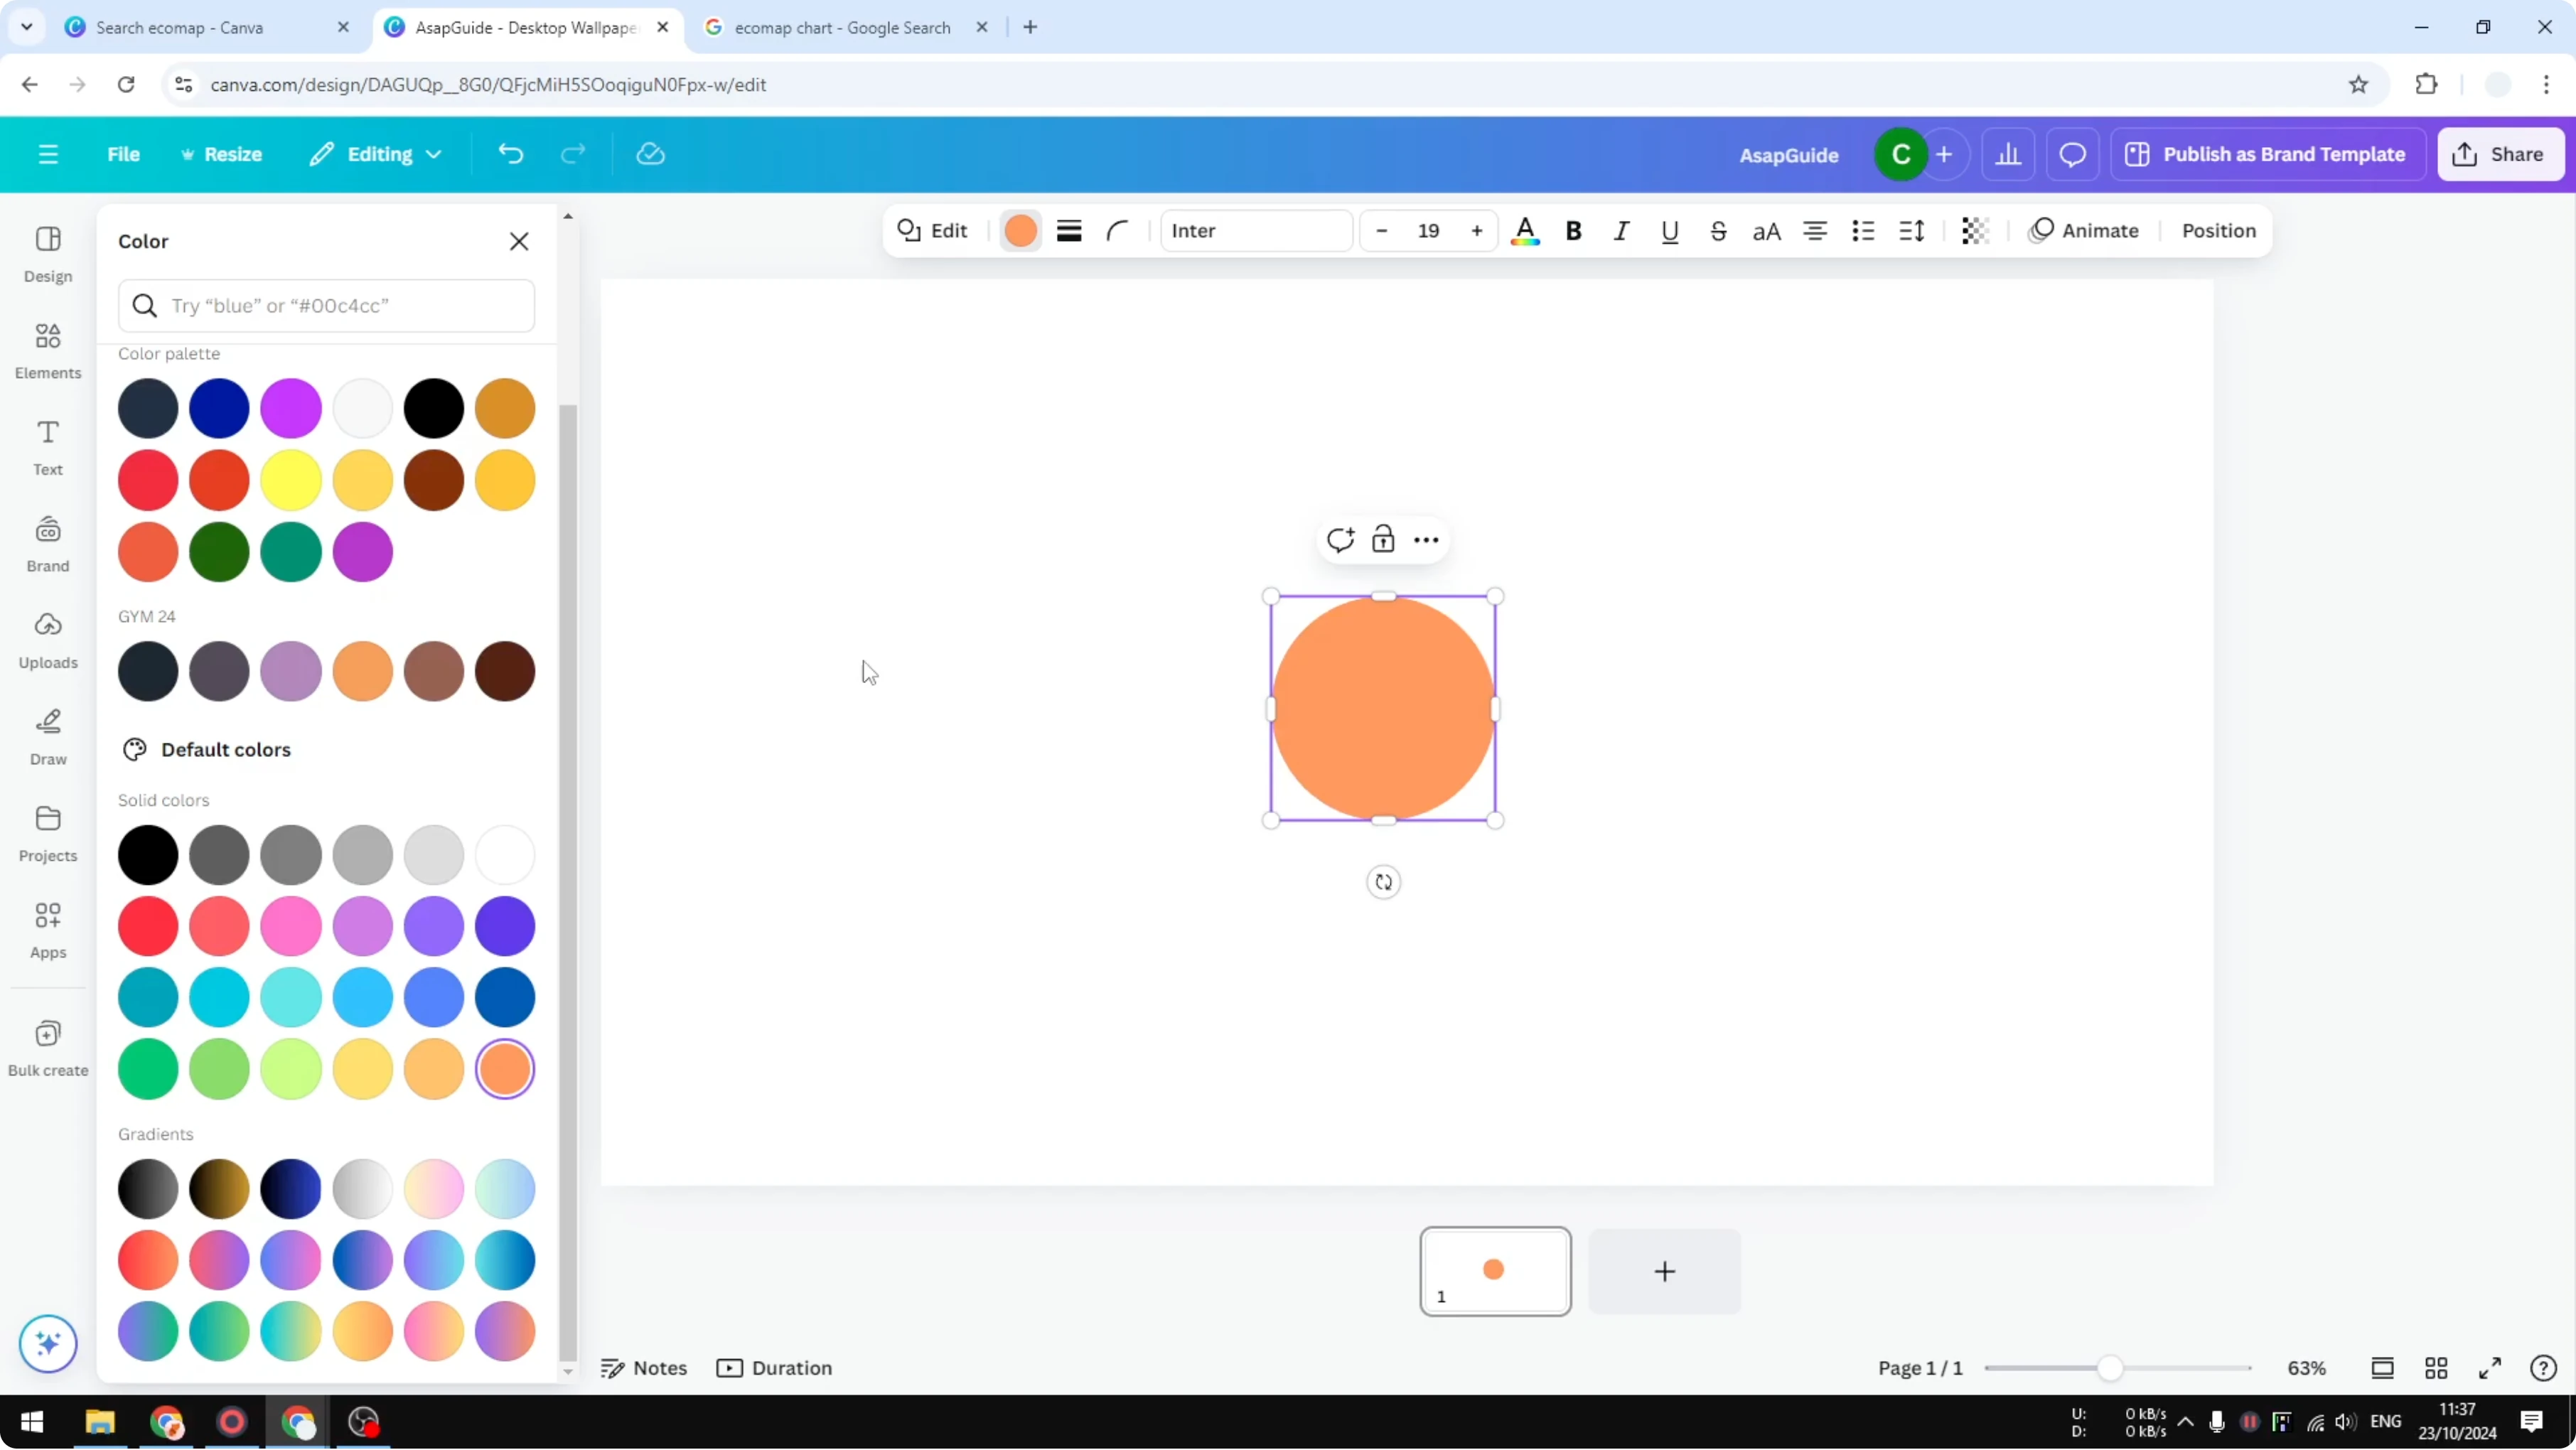The height and width of the screenshot is (1450, 2576).
Task: Open the Inter font family dropdown
Action: point(1256,230)
